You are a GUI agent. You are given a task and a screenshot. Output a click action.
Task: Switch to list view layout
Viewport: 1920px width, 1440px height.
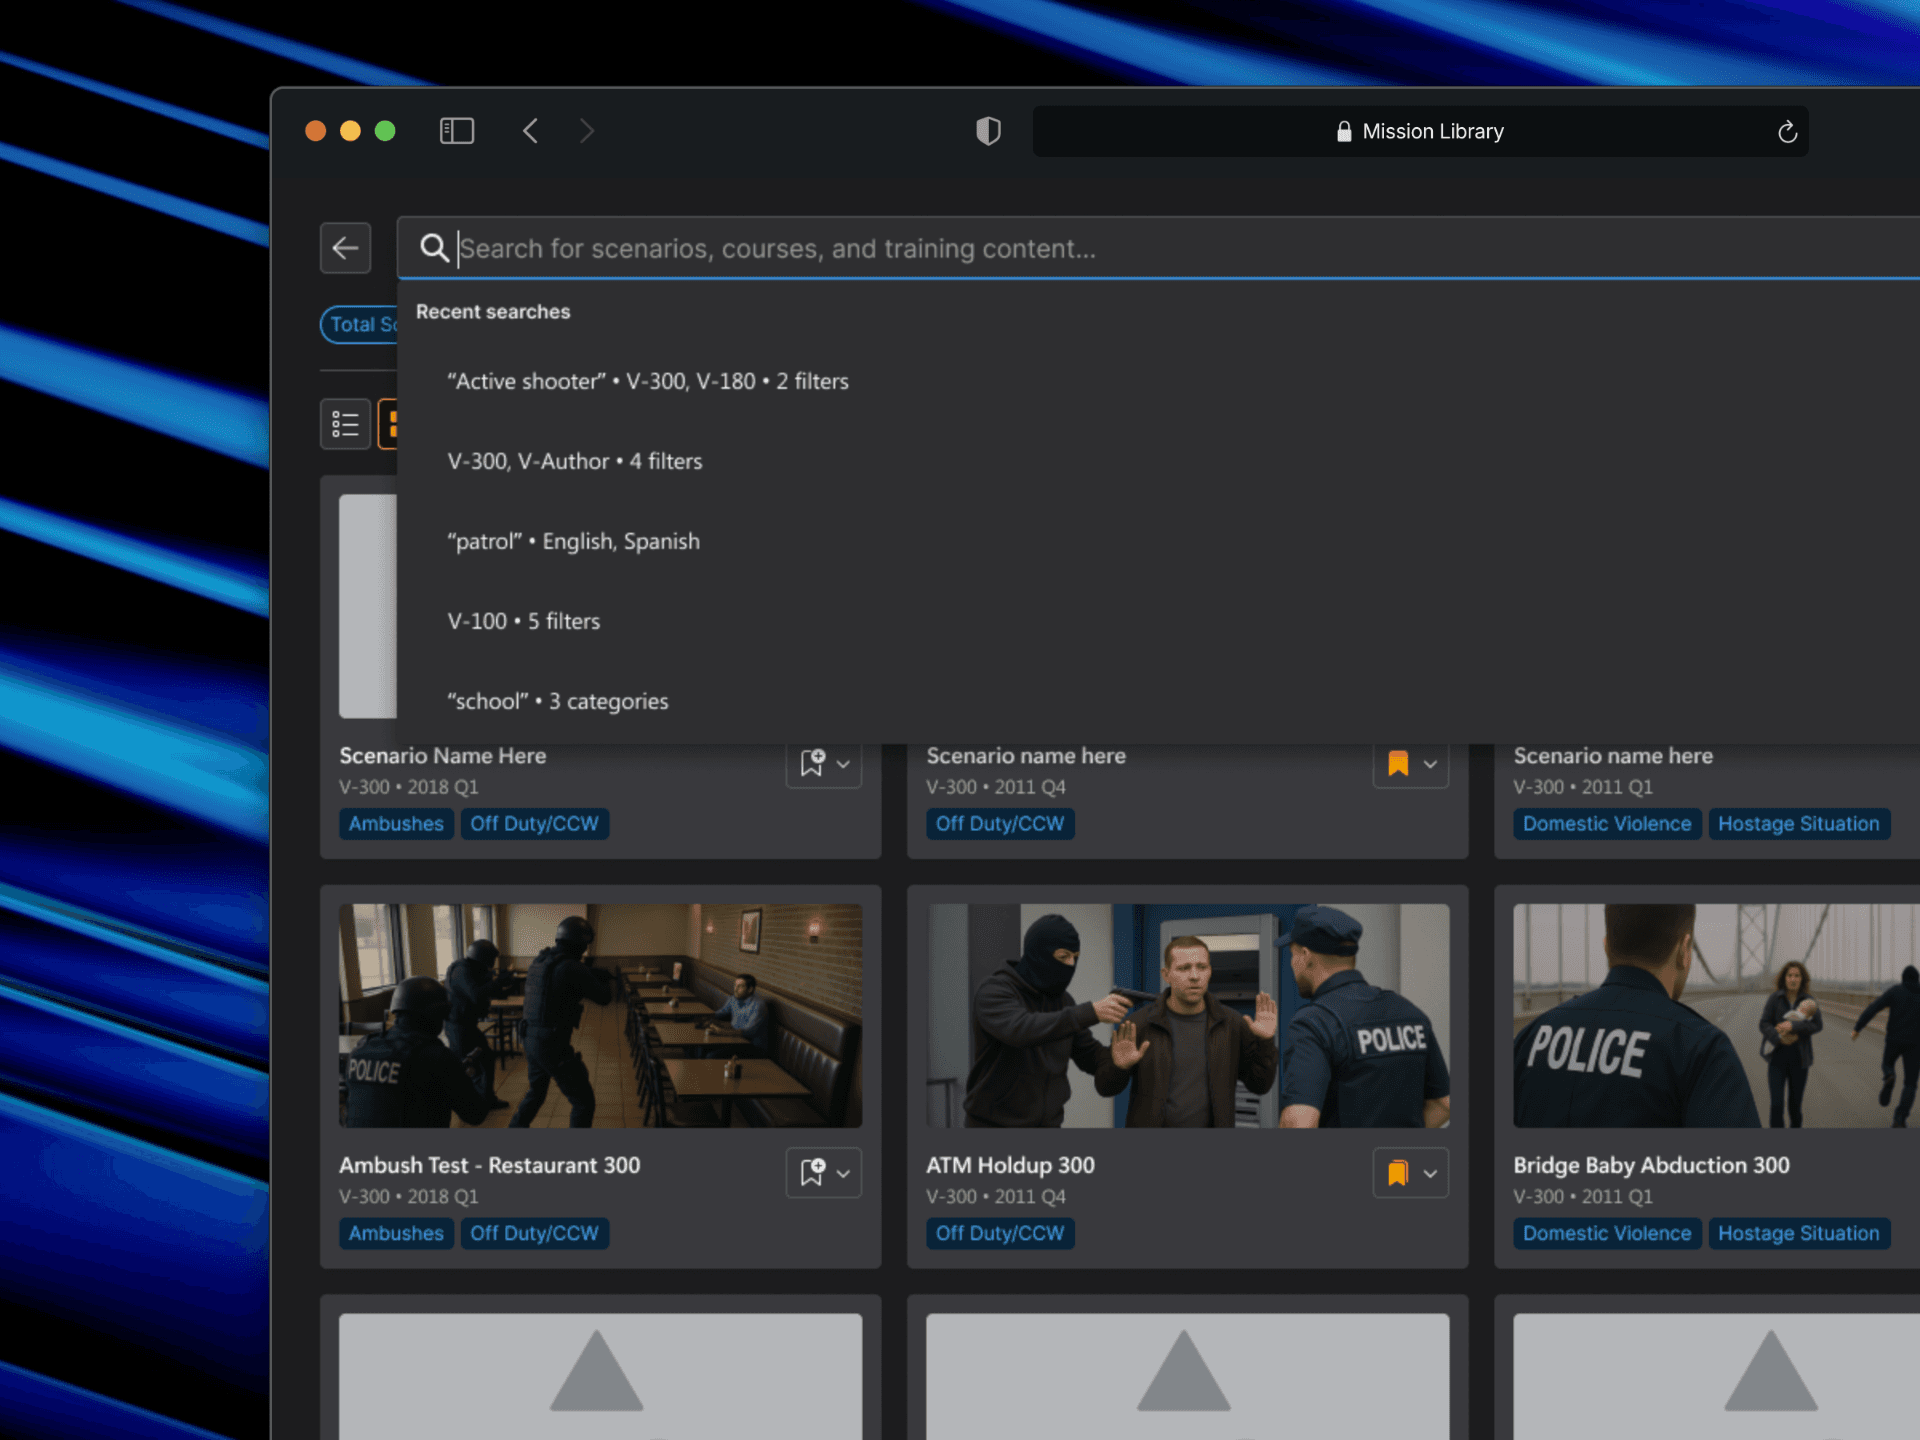tap(345, 424)
